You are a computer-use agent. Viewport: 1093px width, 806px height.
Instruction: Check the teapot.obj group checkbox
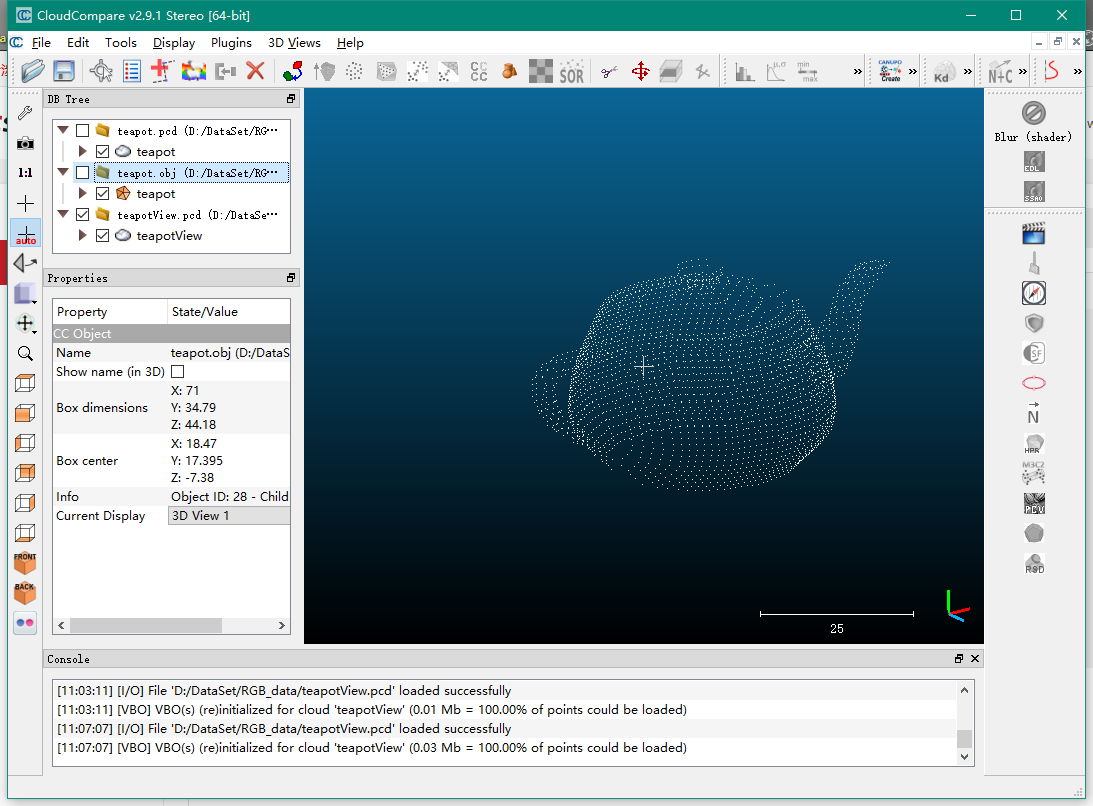pyautogui.click(x=82, y=172)
